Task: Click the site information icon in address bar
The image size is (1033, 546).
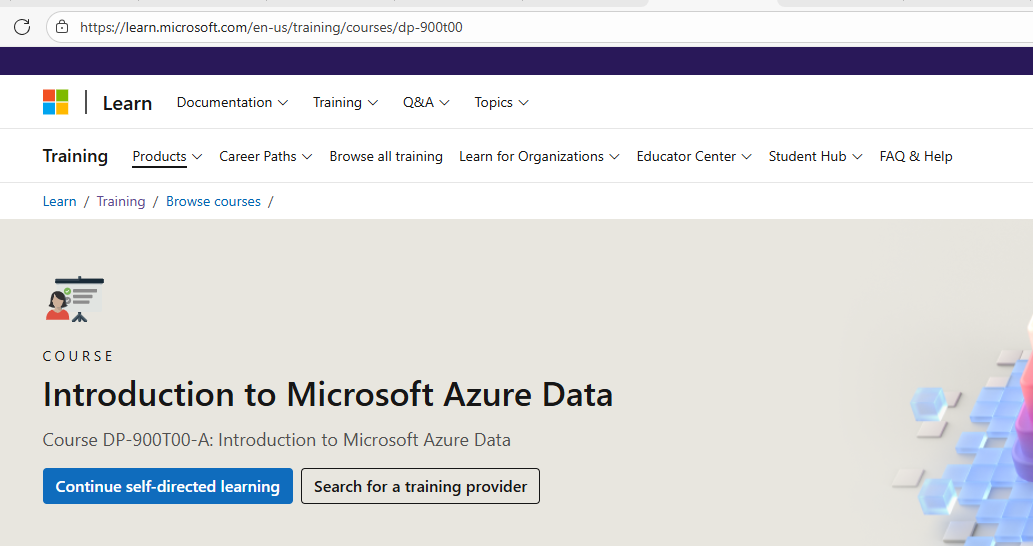Action: tap(62, 27)
